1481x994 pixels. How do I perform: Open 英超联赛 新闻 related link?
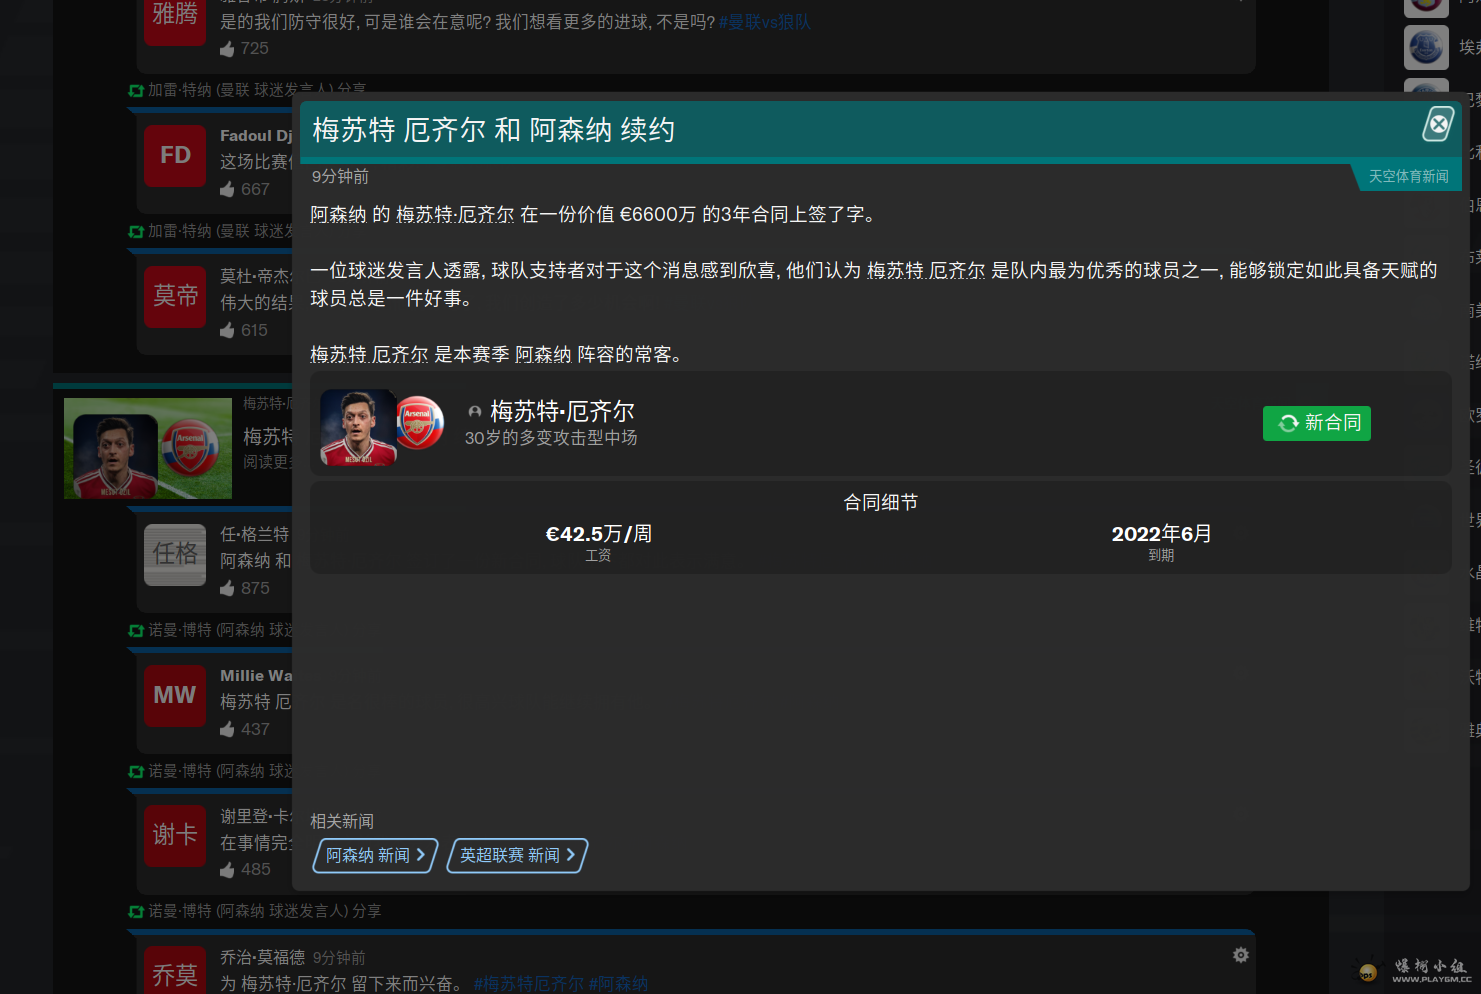[x=517, y=855]
